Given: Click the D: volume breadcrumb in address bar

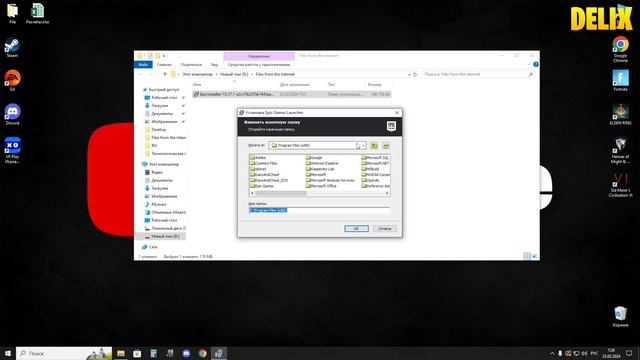Looking at the screenshot, I should coord(234,75).
